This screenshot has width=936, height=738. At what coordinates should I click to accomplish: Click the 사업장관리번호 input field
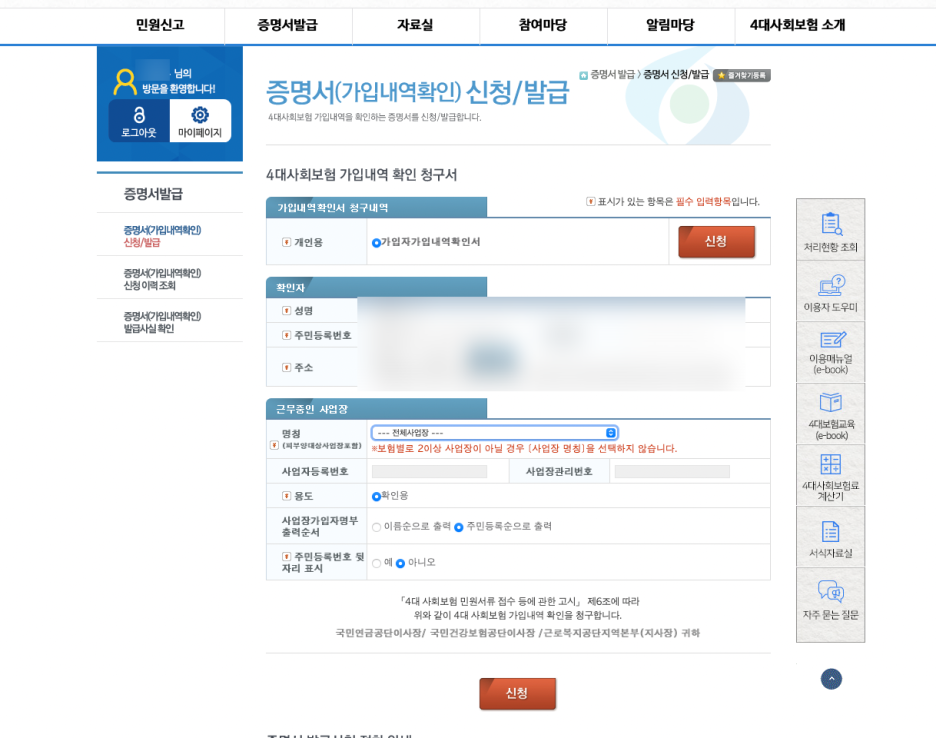tap(672, 472)
